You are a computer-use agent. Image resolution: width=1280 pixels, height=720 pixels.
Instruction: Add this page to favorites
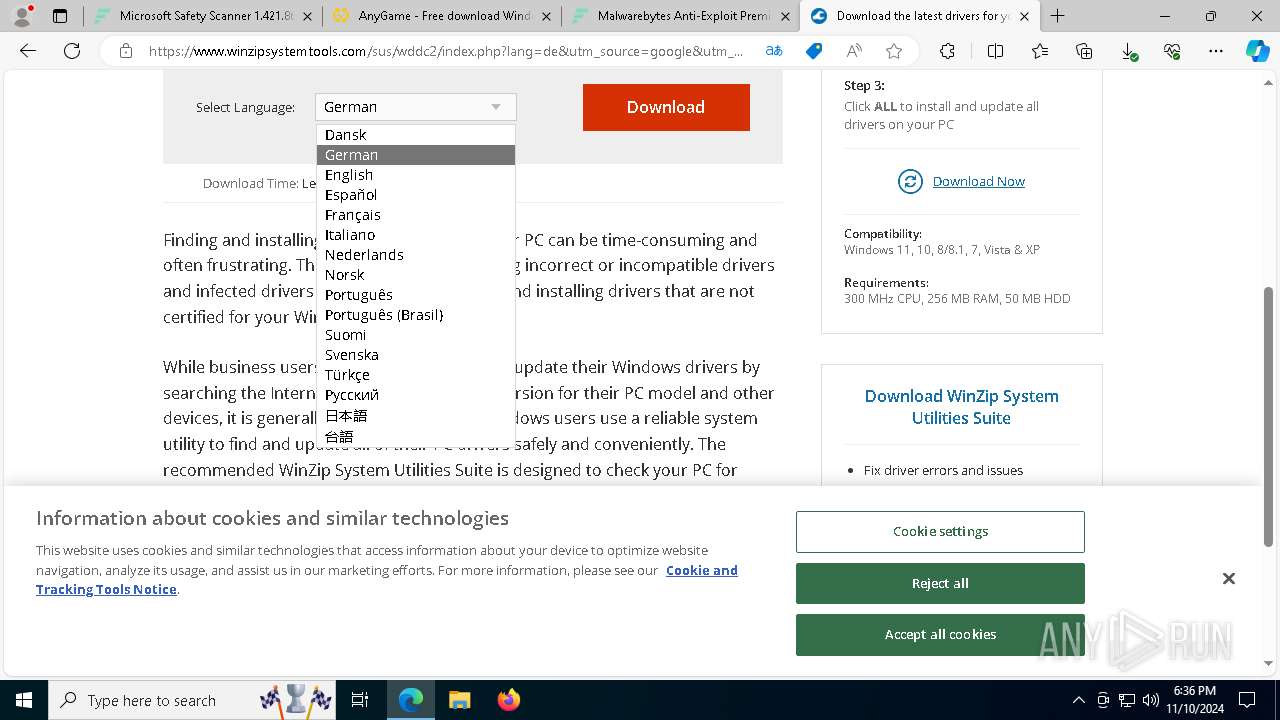(x=894, y=51)
